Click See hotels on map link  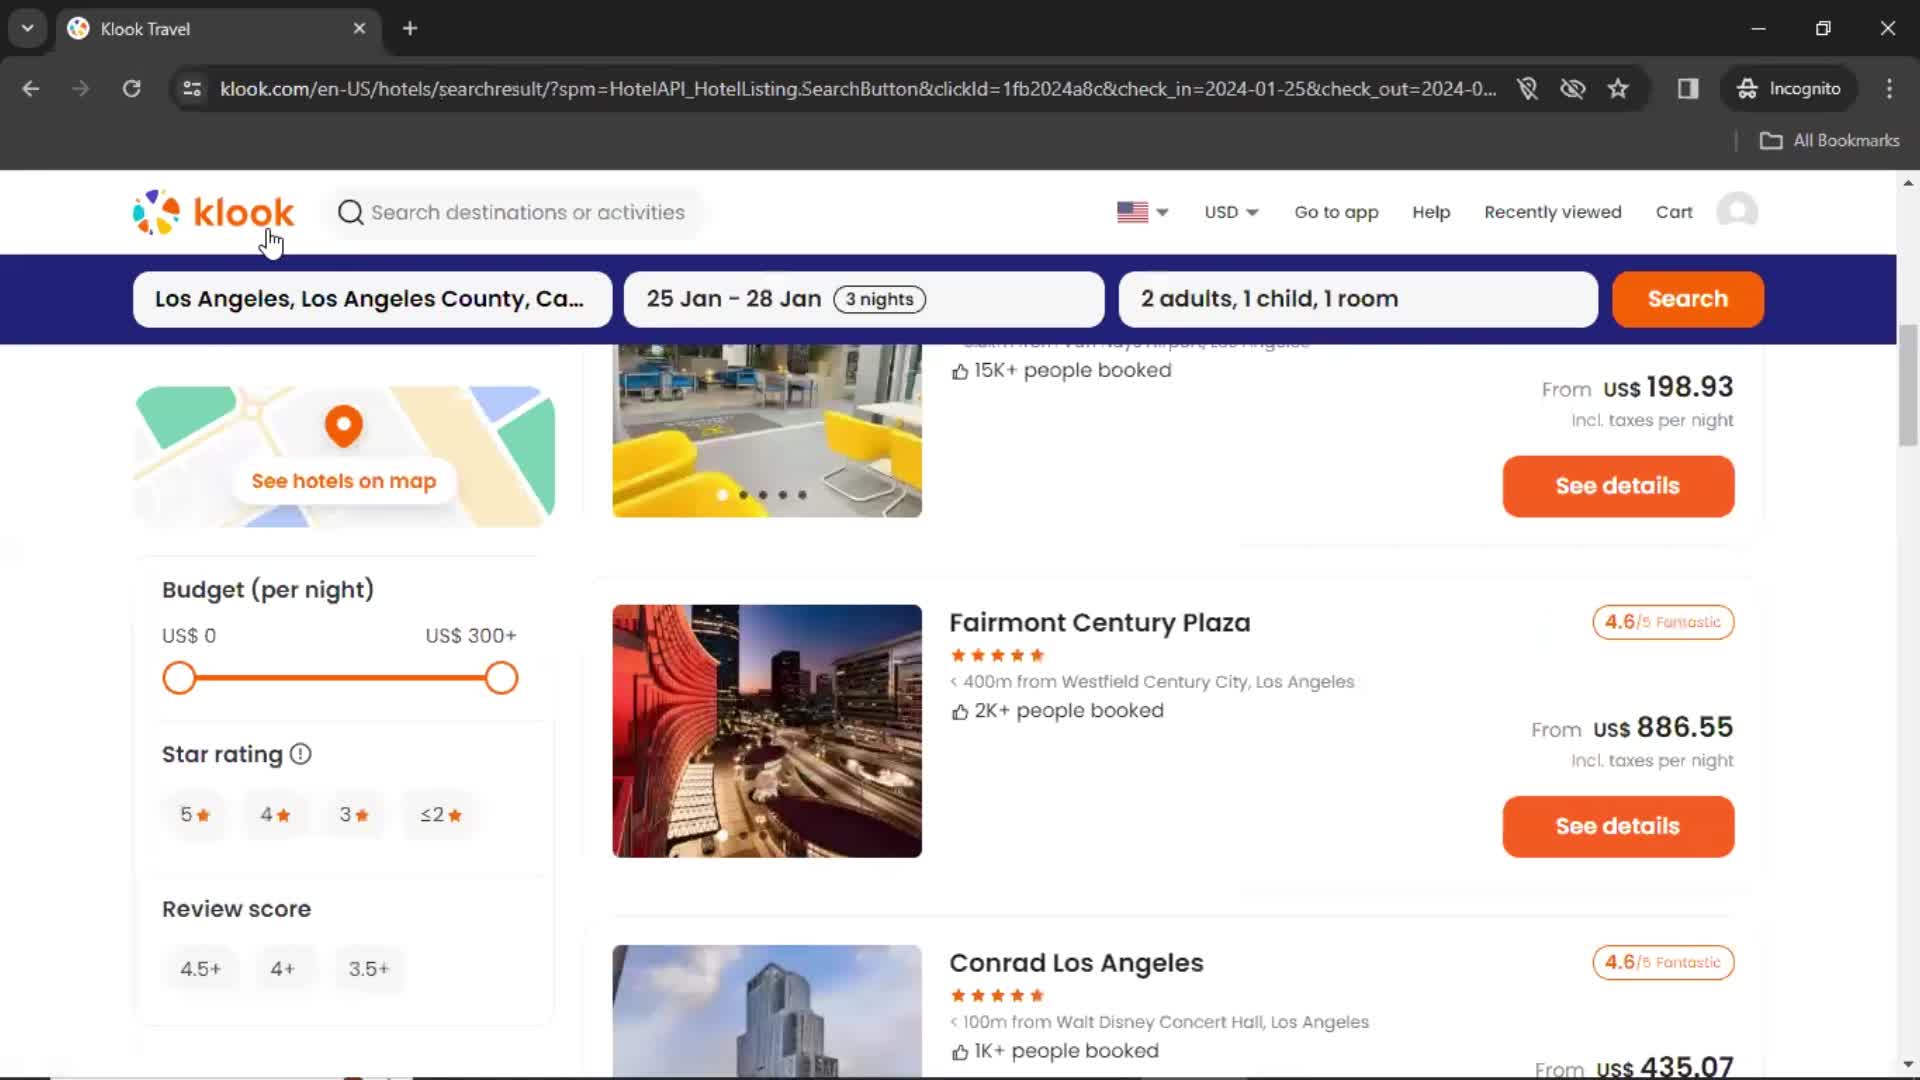click(343, 480)
